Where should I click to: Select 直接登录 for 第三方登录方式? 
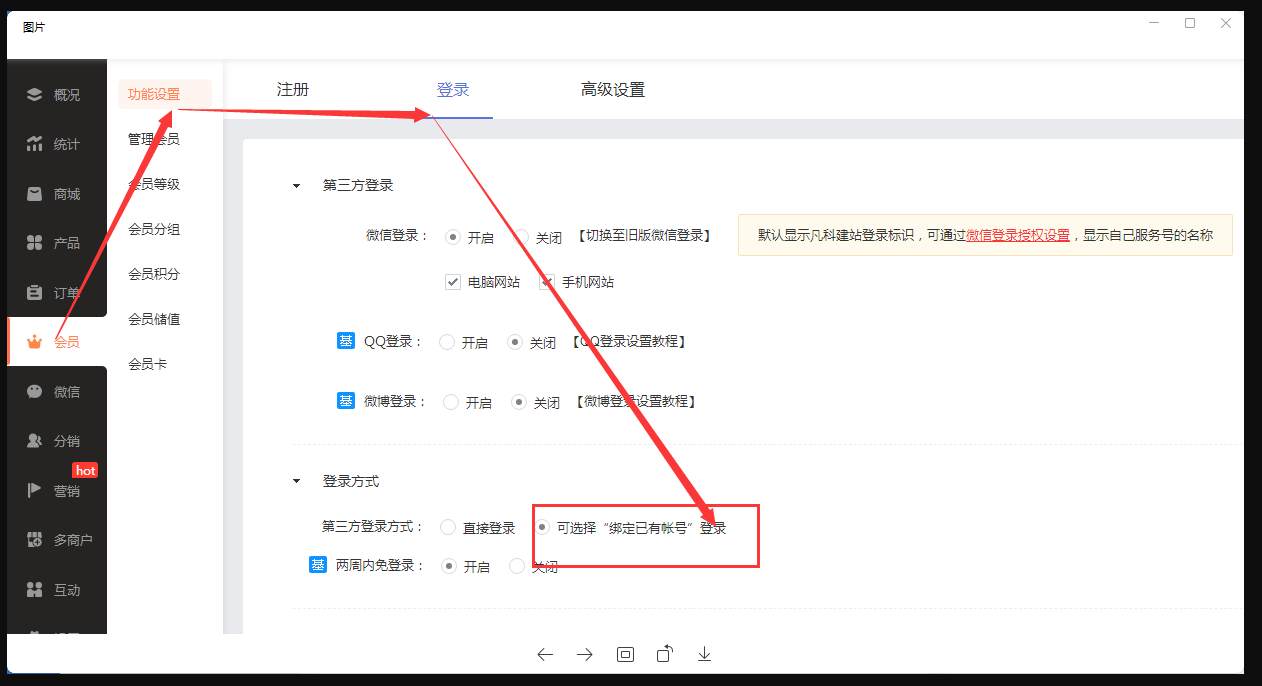pos(448,528)
